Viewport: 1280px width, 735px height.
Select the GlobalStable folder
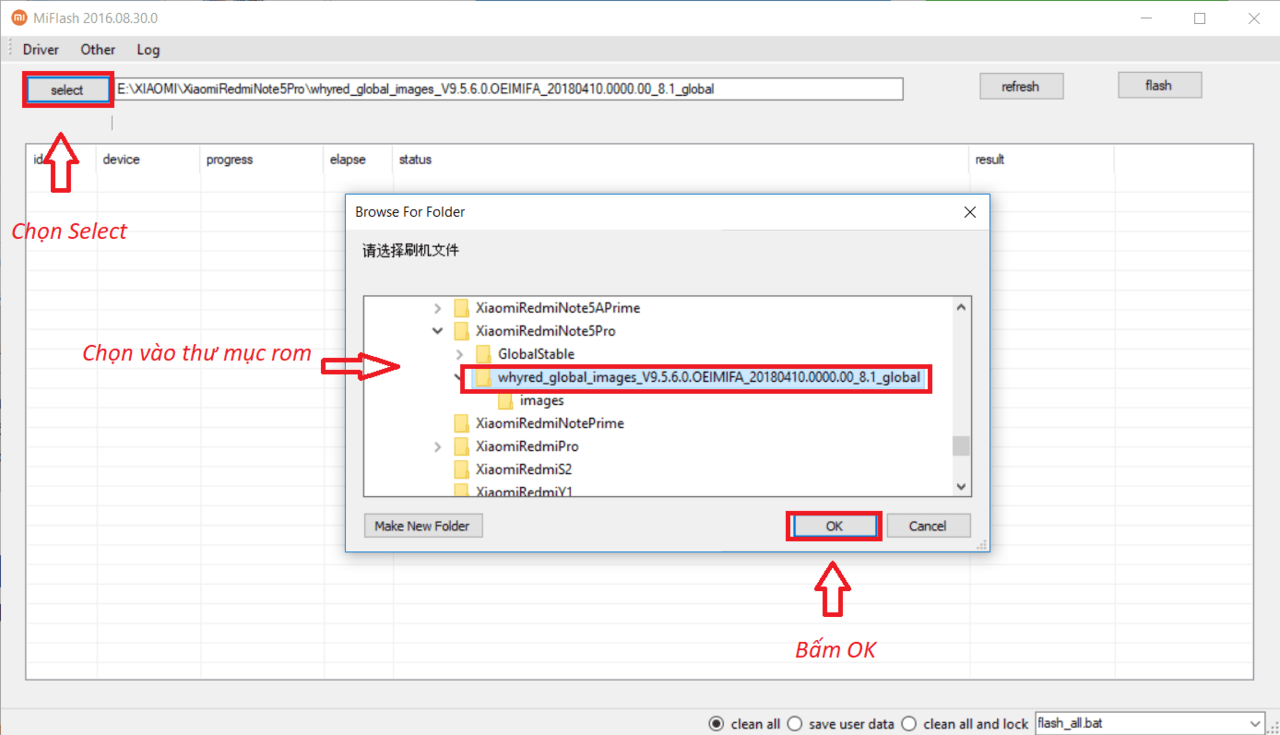536,354
